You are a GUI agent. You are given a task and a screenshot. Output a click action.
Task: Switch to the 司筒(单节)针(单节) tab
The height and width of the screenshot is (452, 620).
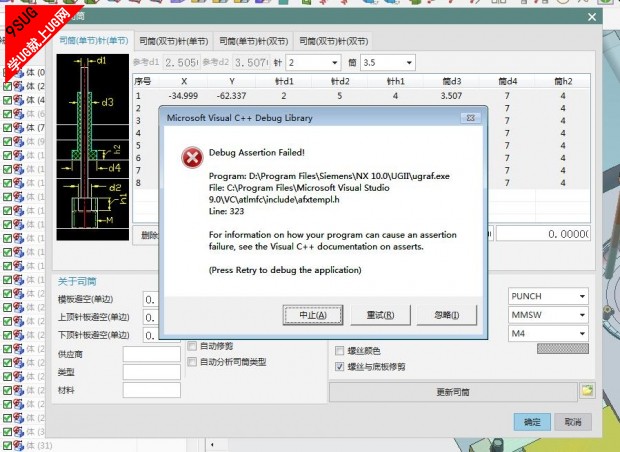tap(94, 41)
